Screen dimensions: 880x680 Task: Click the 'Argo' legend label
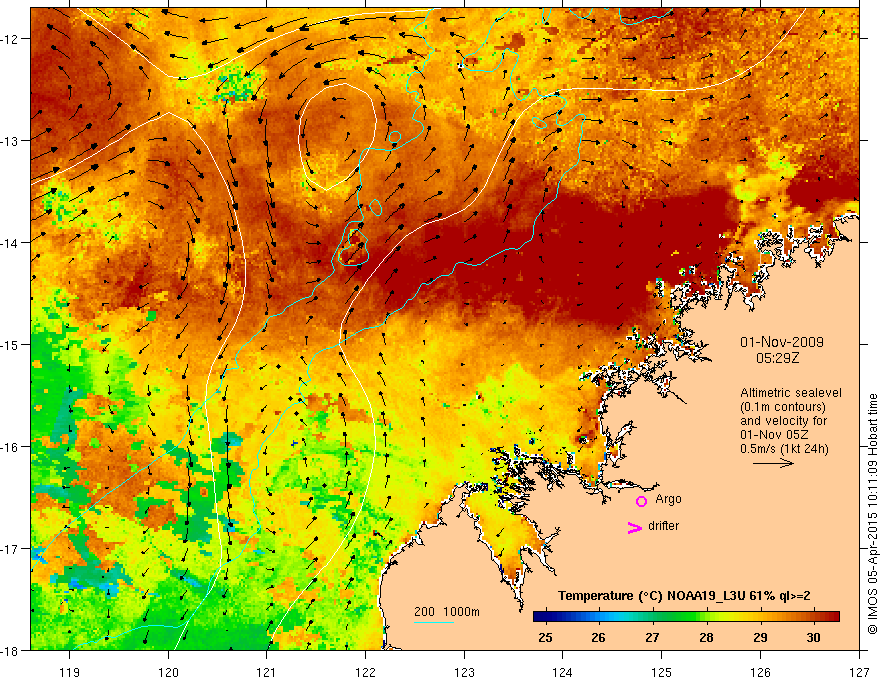coord(668,499)
